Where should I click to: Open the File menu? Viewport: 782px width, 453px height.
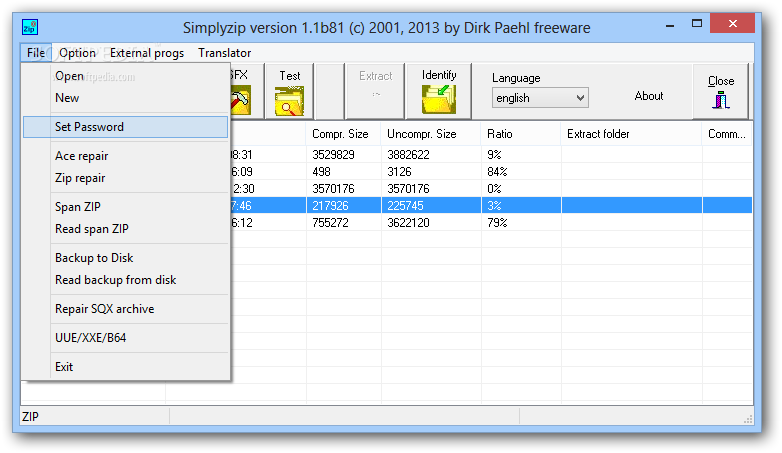point(36,53)
